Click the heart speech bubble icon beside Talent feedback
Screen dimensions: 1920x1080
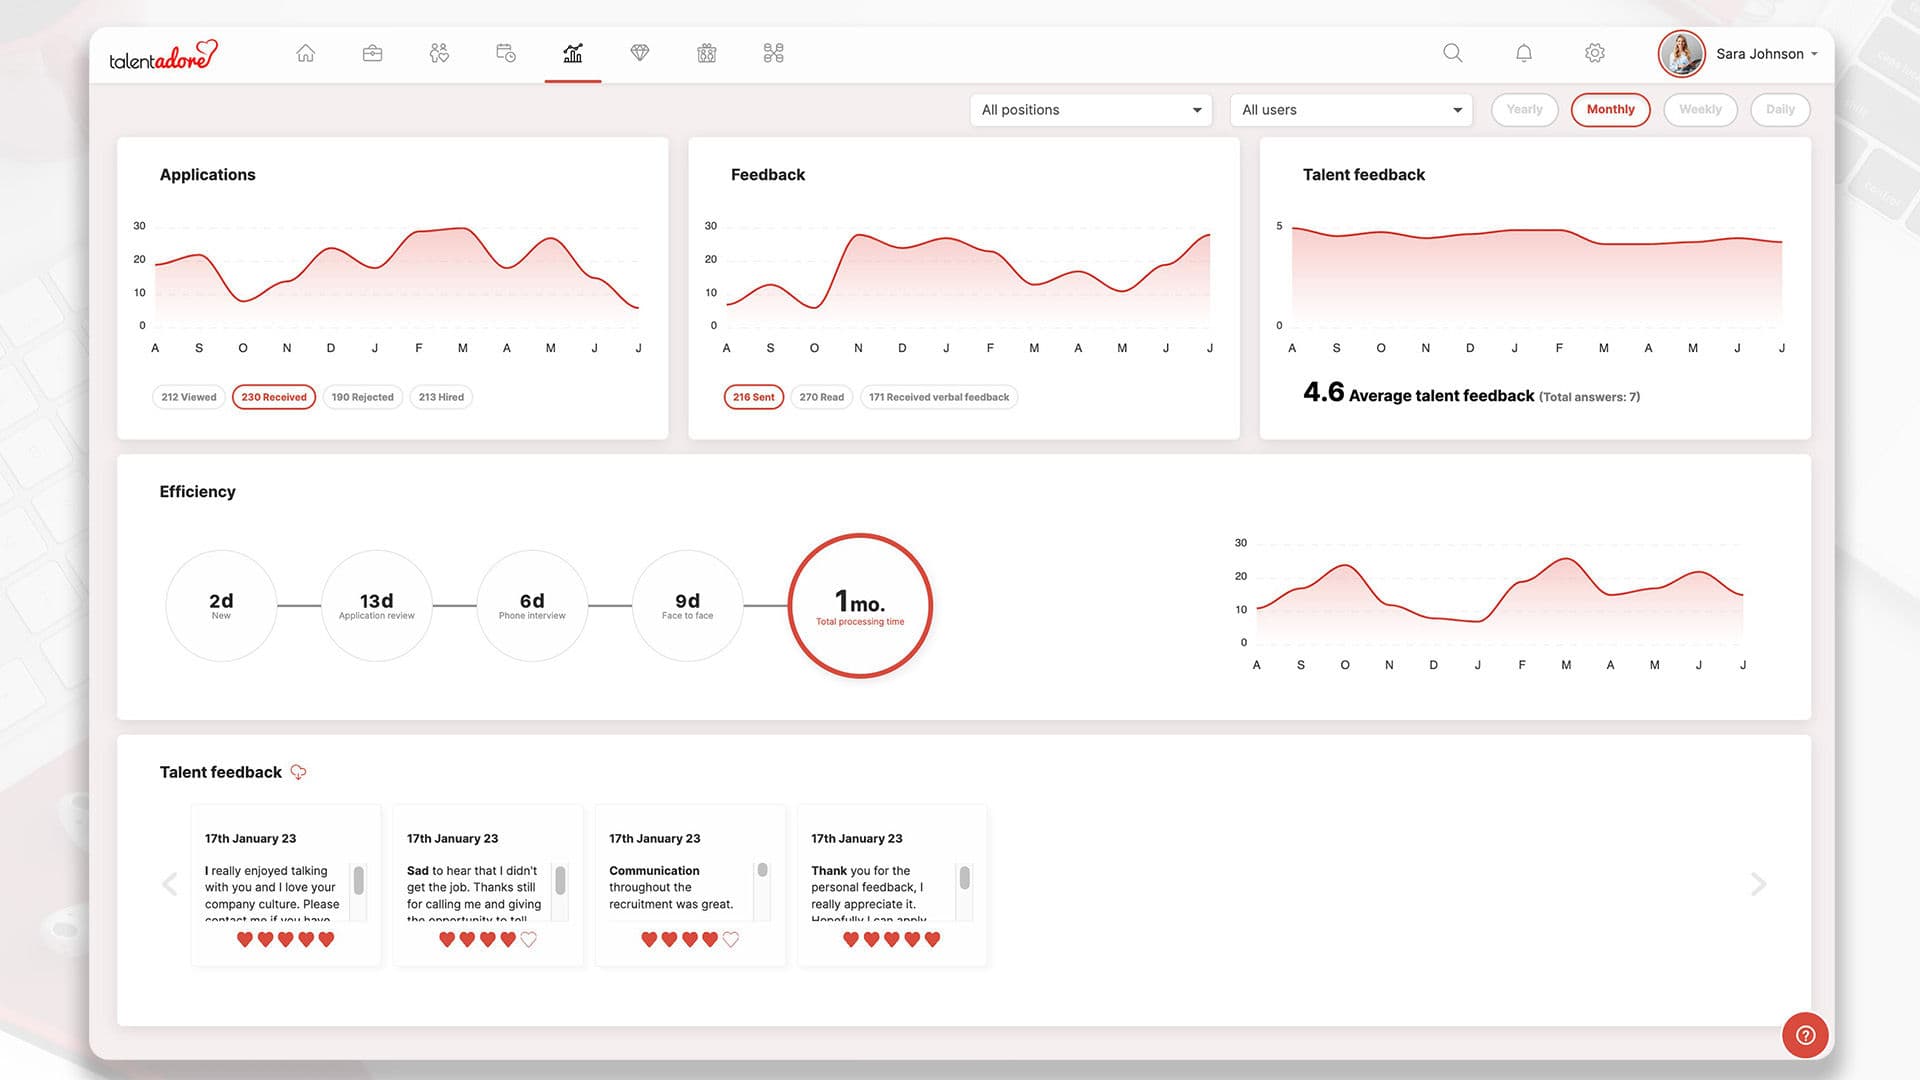298,772
